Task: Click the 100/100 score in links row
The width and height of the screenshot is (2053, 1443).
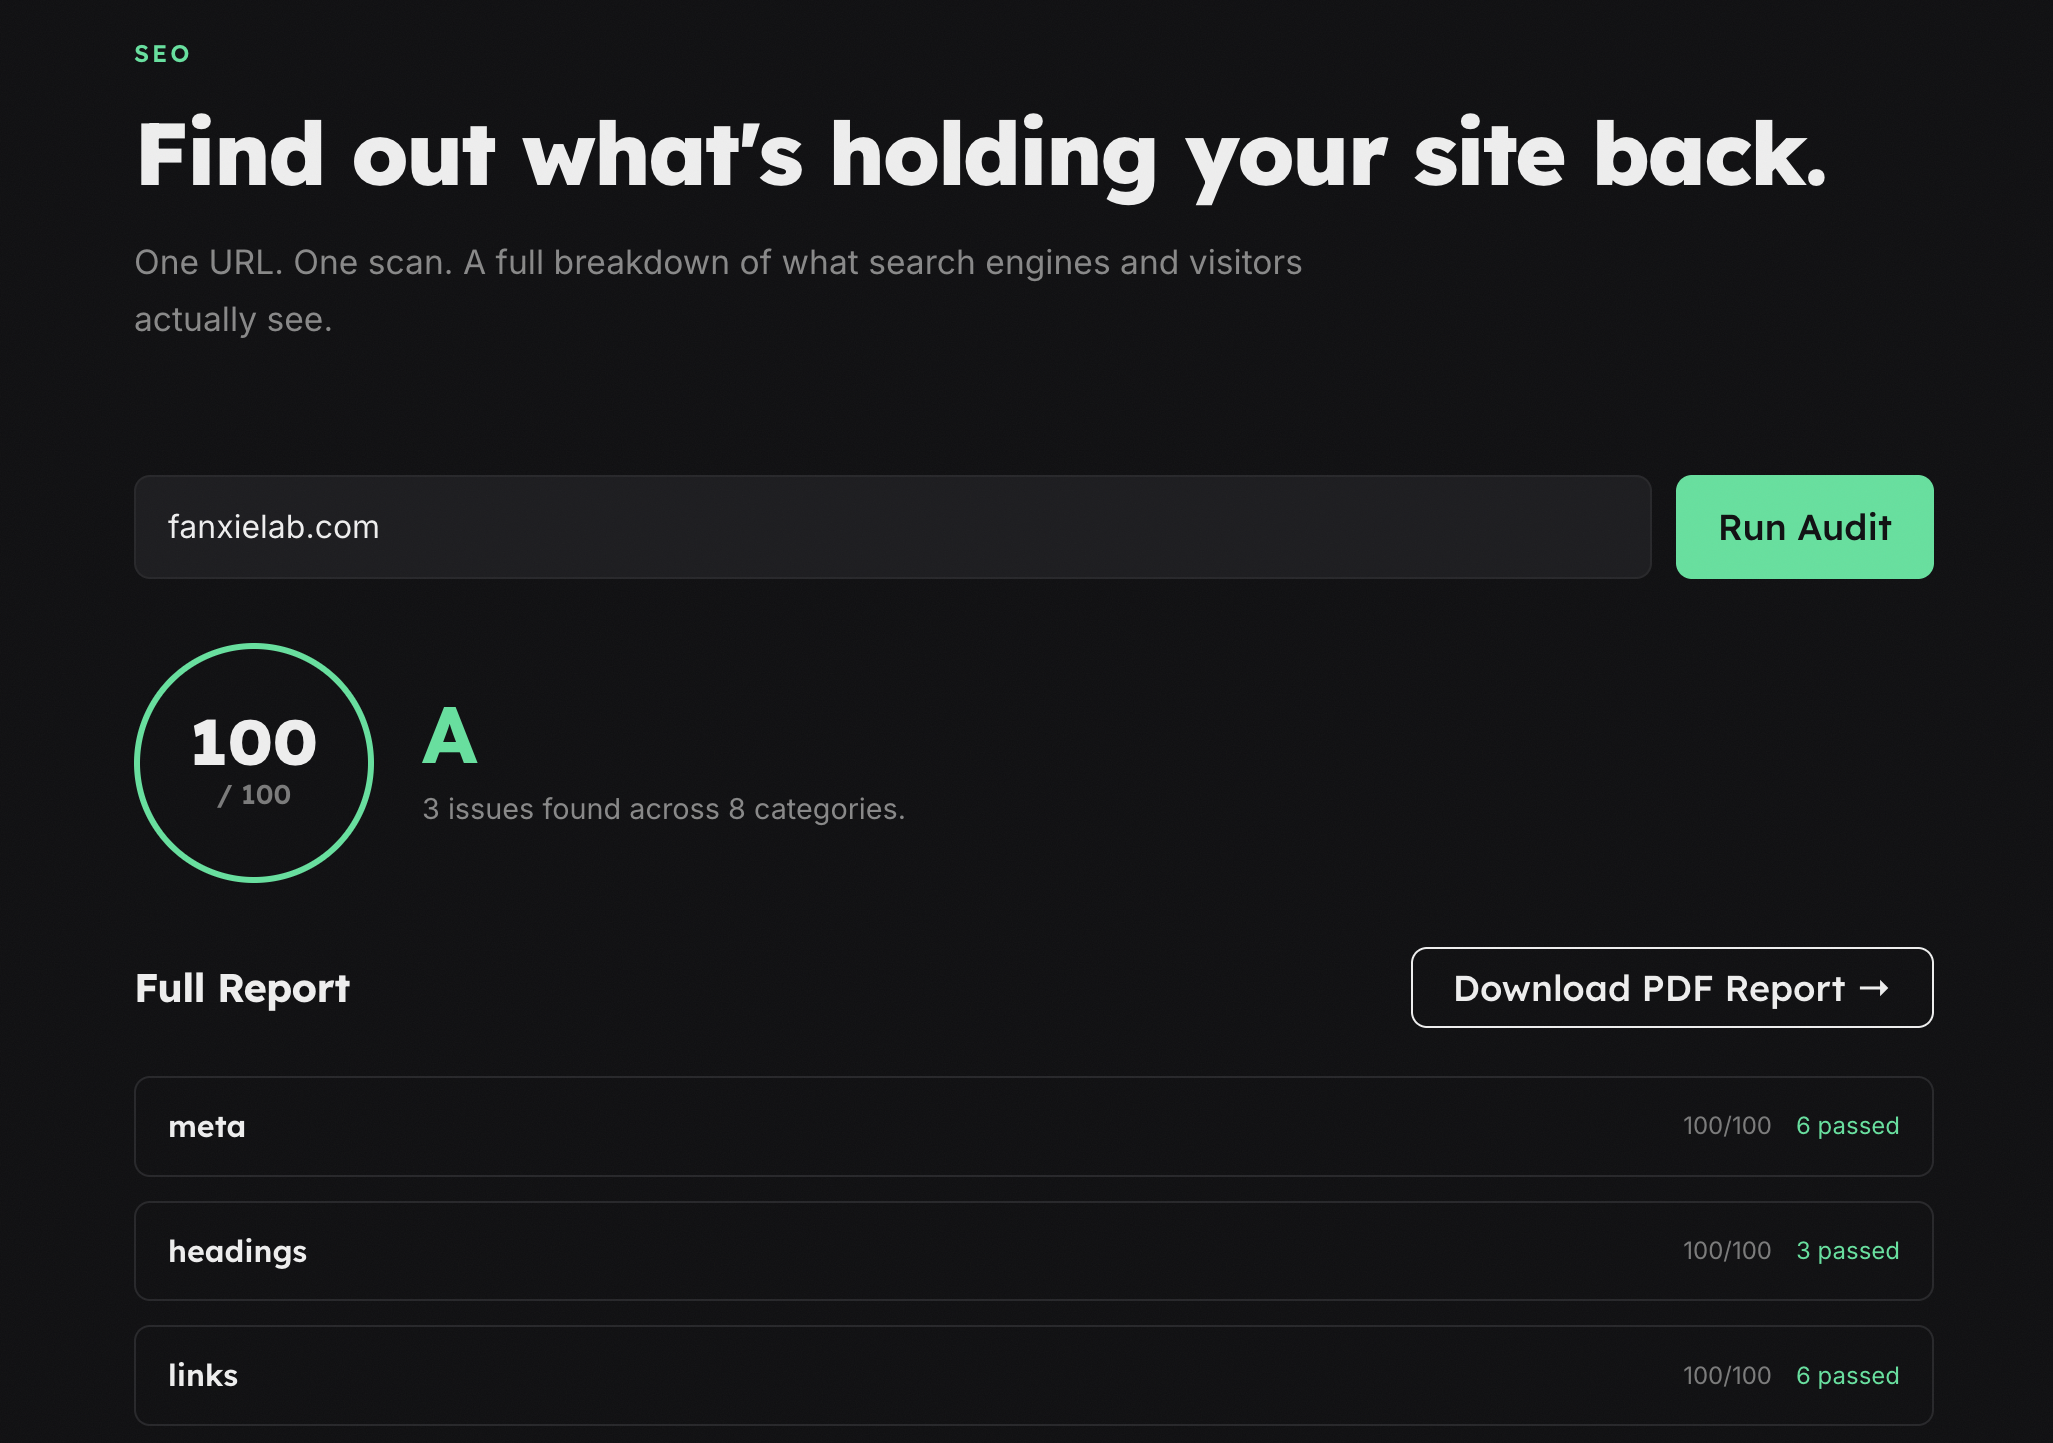Action: click(x=1727, y=1376)
